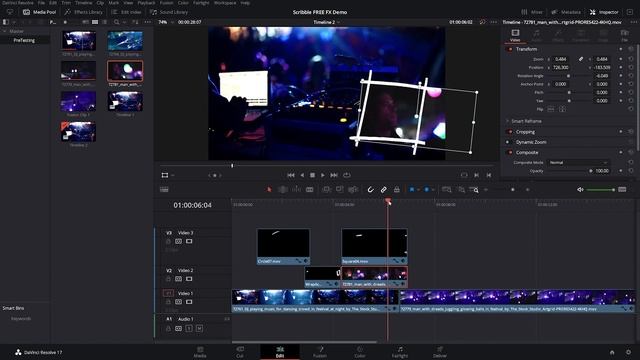Click the Detail Zoom icon
Image resolution: width=640 pixels, height=360 pixels.
[x=461, y=189]
